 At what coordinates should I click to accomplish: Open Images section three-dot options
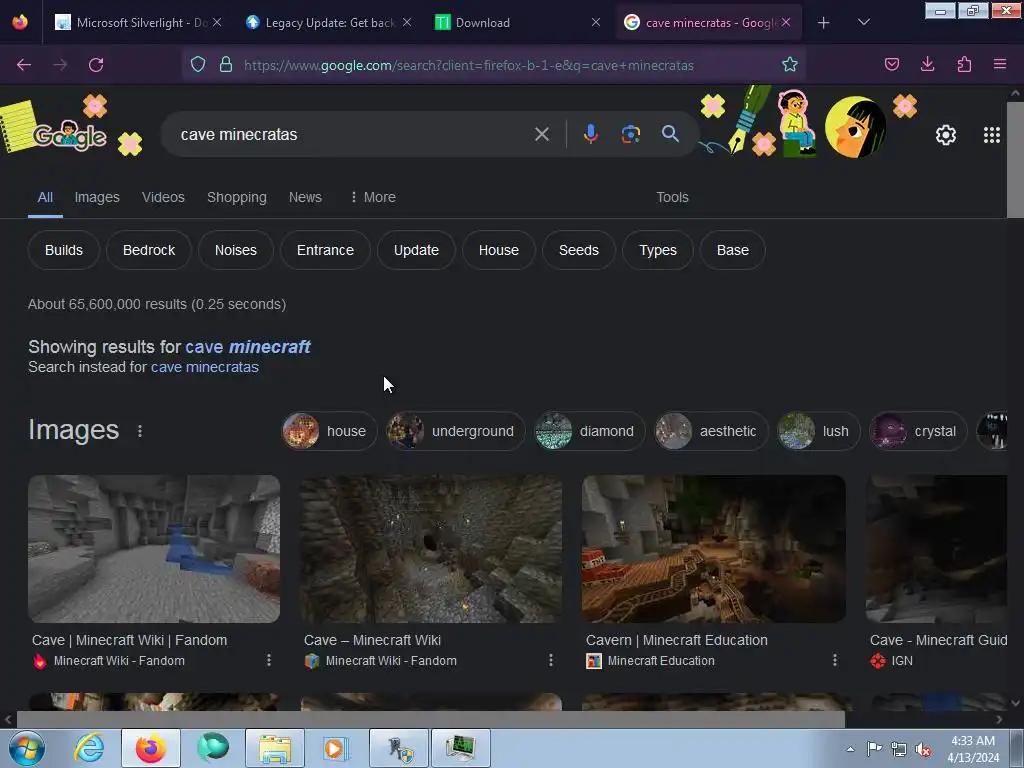[x=140, y=431]
